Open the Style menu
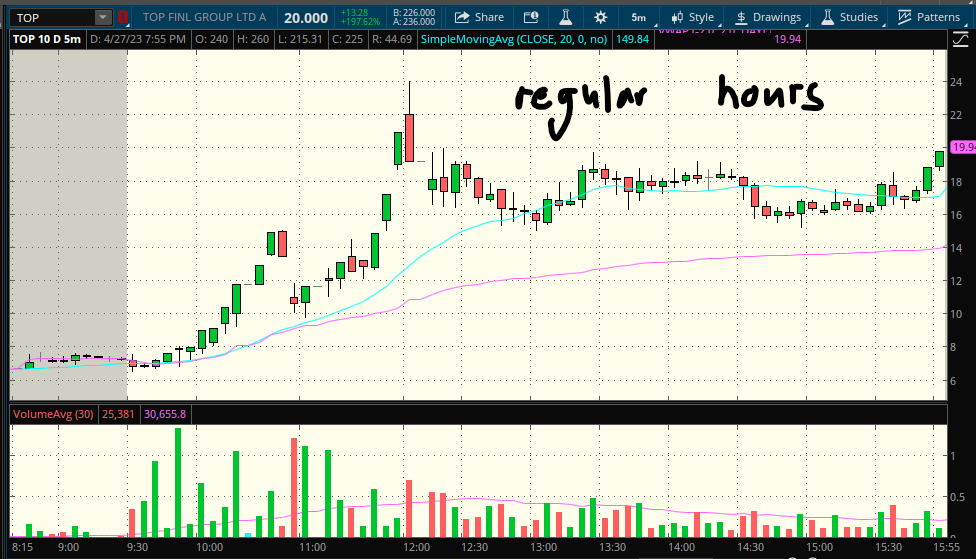The width and height of the screenshot is (976, 559). pyautogui.click(x=693, y=17)
